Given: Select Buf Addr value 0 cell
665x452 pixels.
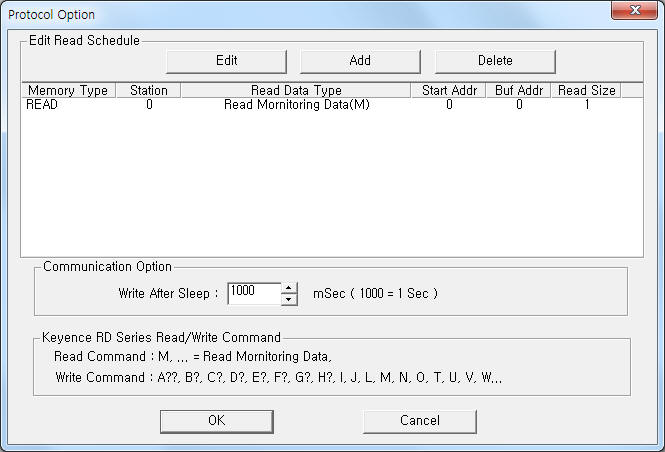Looking at the screenshot, I should (519, 105).
